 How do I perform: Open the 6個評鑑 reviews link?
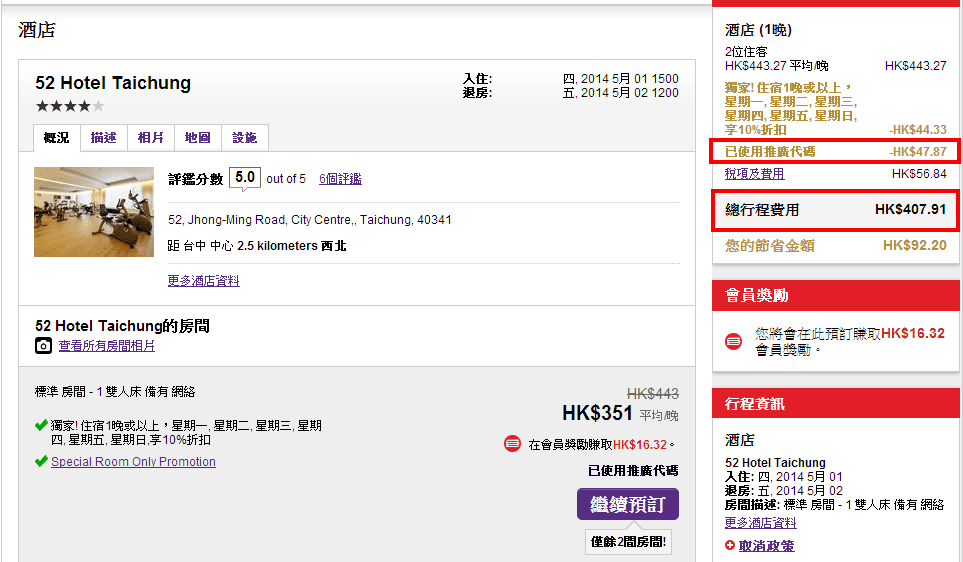340,179
